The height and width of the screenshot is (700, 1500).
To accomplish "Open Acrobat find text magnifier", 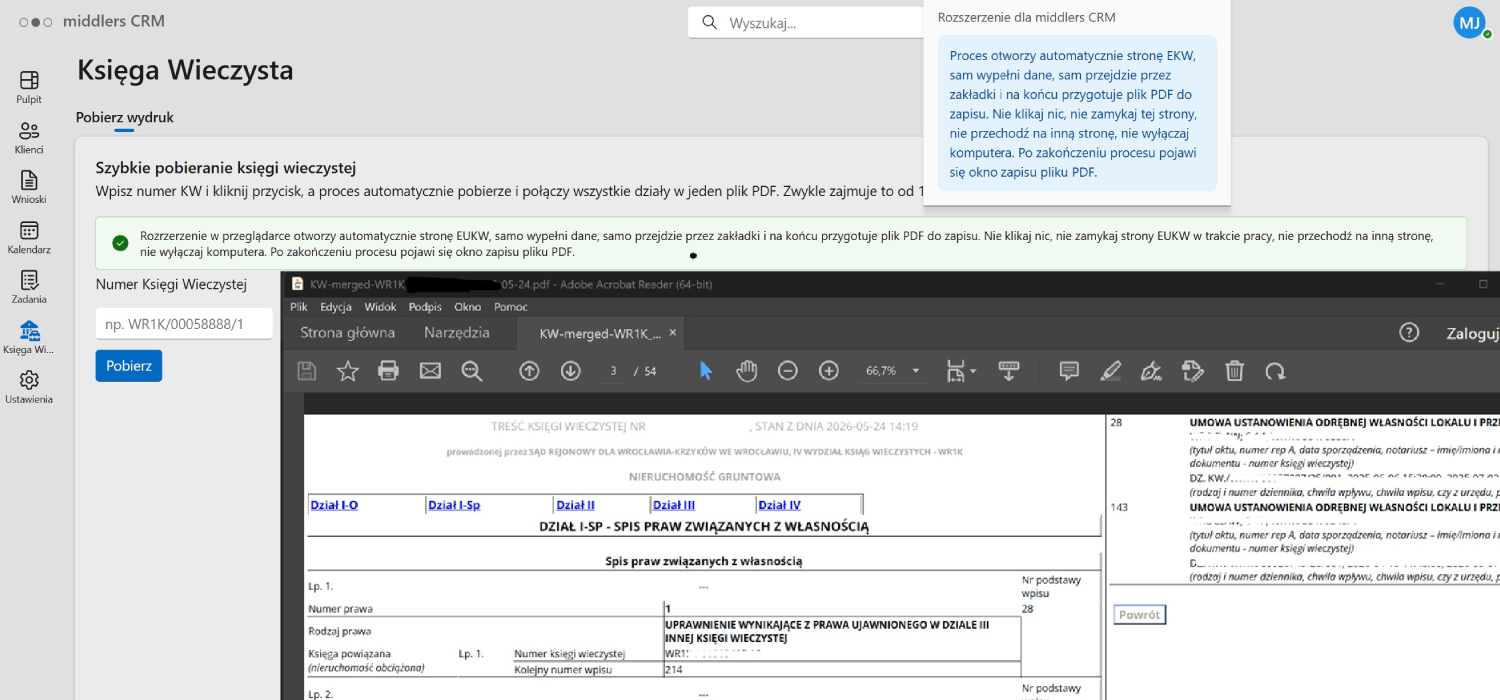I will (472, 371).
